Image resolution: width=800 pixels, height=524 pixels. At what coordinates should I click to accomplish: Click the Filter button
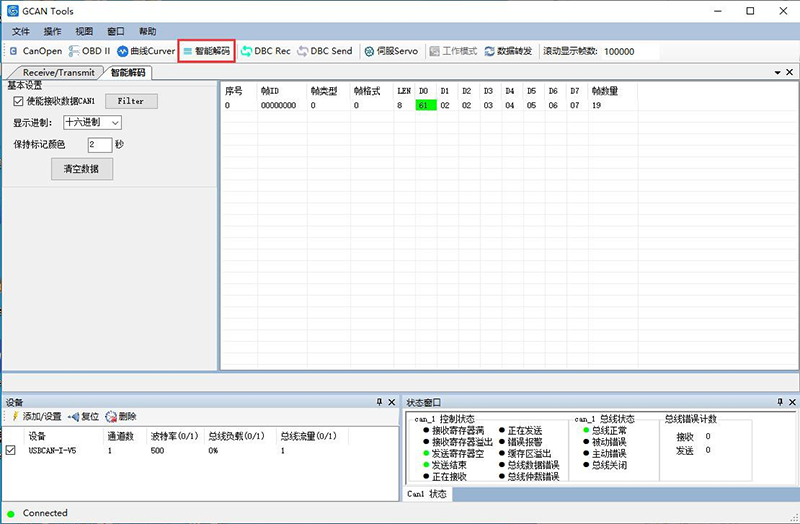(x=131, y=101)
